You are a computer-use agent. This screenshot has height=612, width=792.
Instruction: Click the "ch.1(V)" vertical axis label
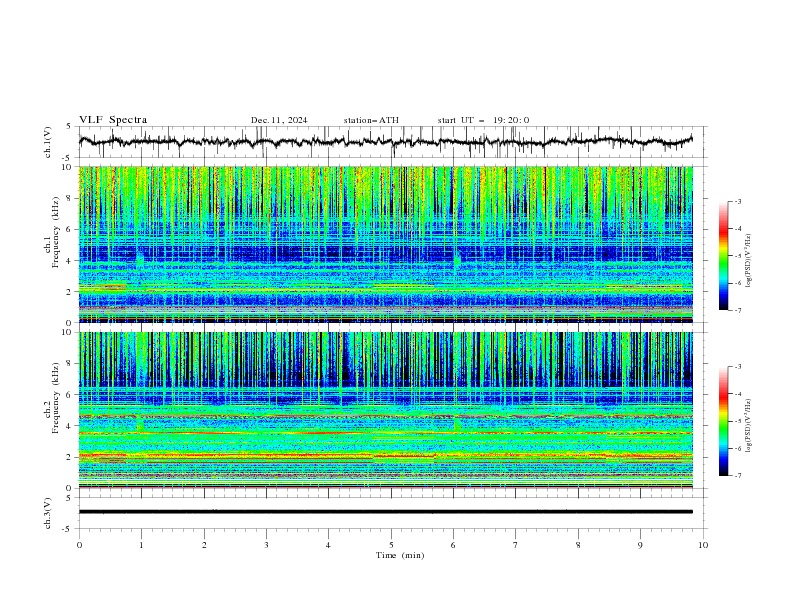click(x=48, y=142)
